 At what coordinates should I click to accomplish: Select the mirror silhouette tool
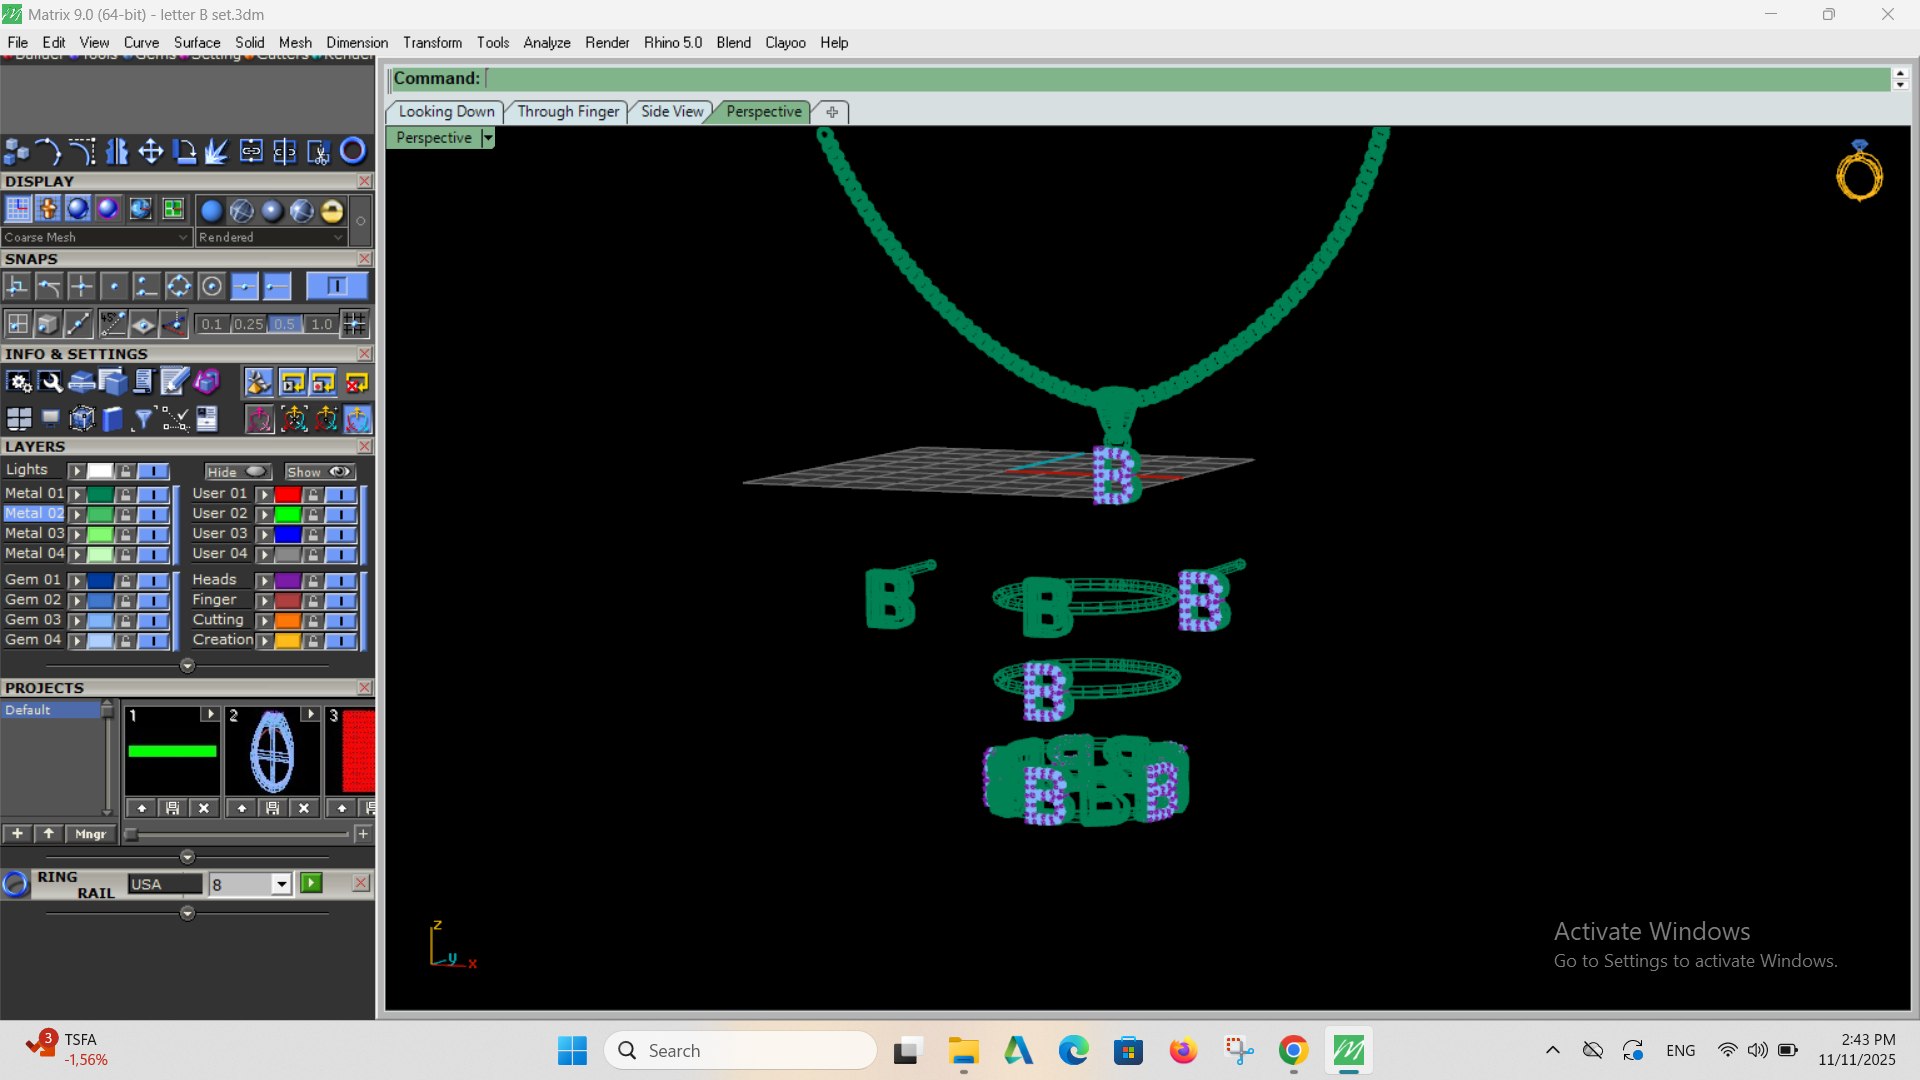click(x=117, y=151)
